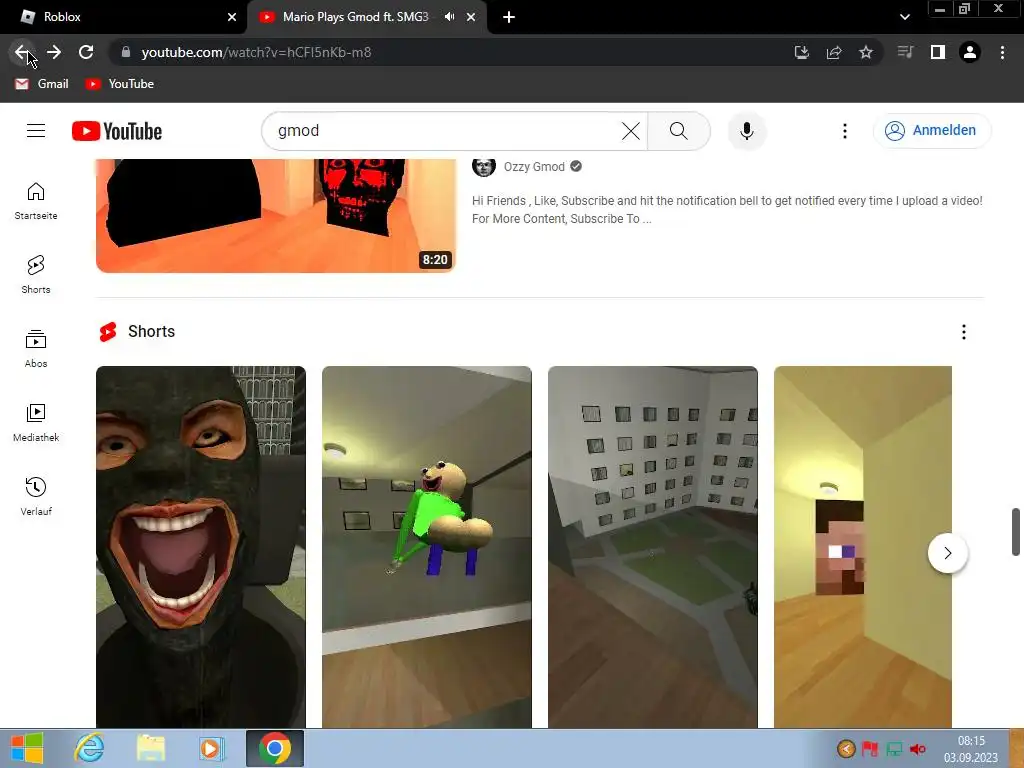Open the Chrome profile avatar
1024x768 pixels.
tap(970, 52)
